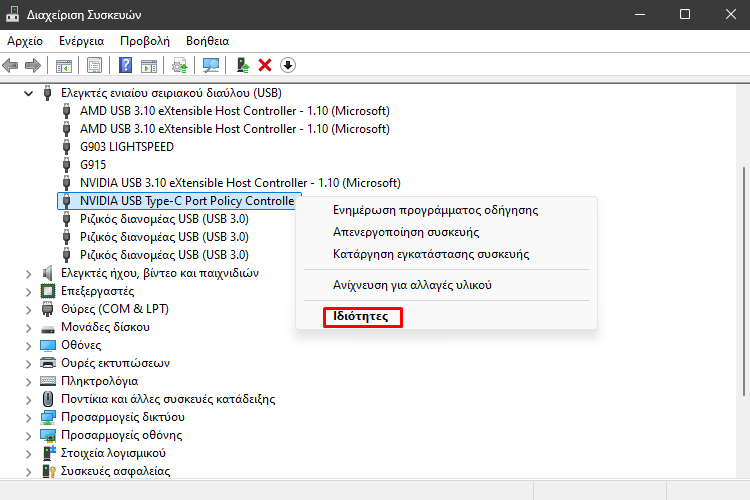Screen dimensions: 750x500
Task: Click the mouse icon of Ποντίκια
Action: click(x=48, y=399)
